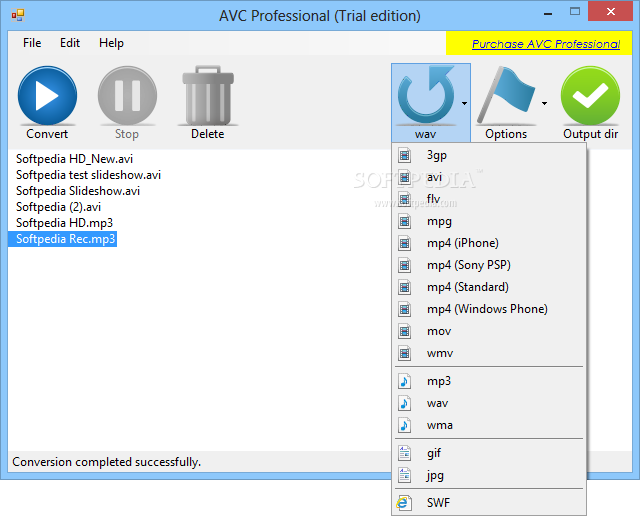Minimize the AVC Professional window
This screenshot has height=516, width=640.
(548, 14)
